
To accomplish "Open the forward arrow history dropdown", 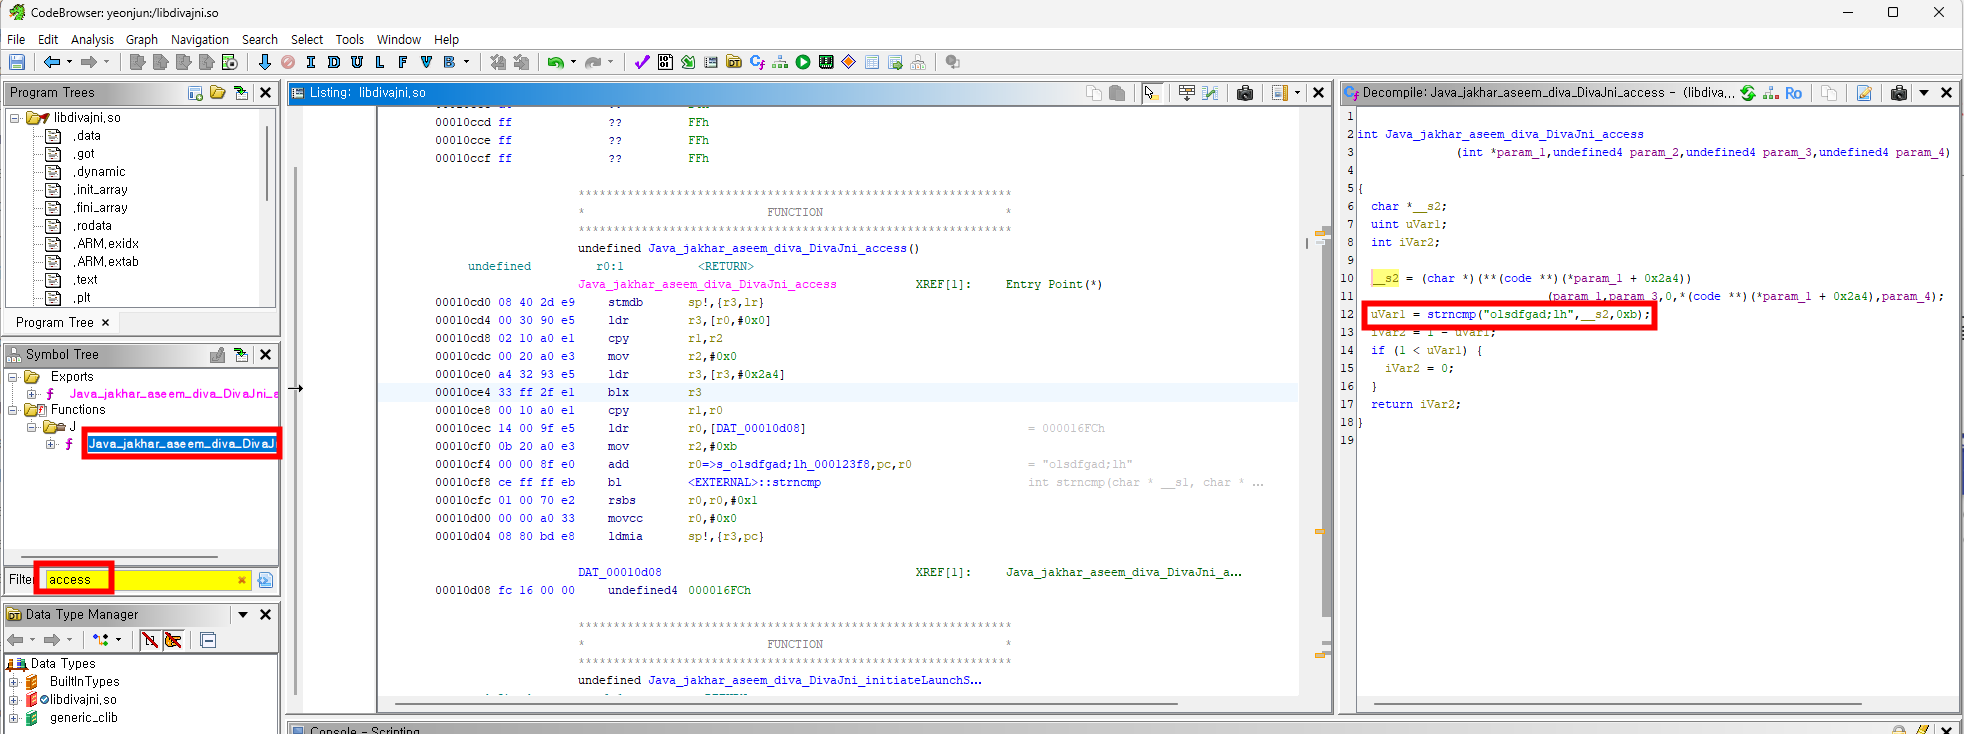I will (106, 62).
